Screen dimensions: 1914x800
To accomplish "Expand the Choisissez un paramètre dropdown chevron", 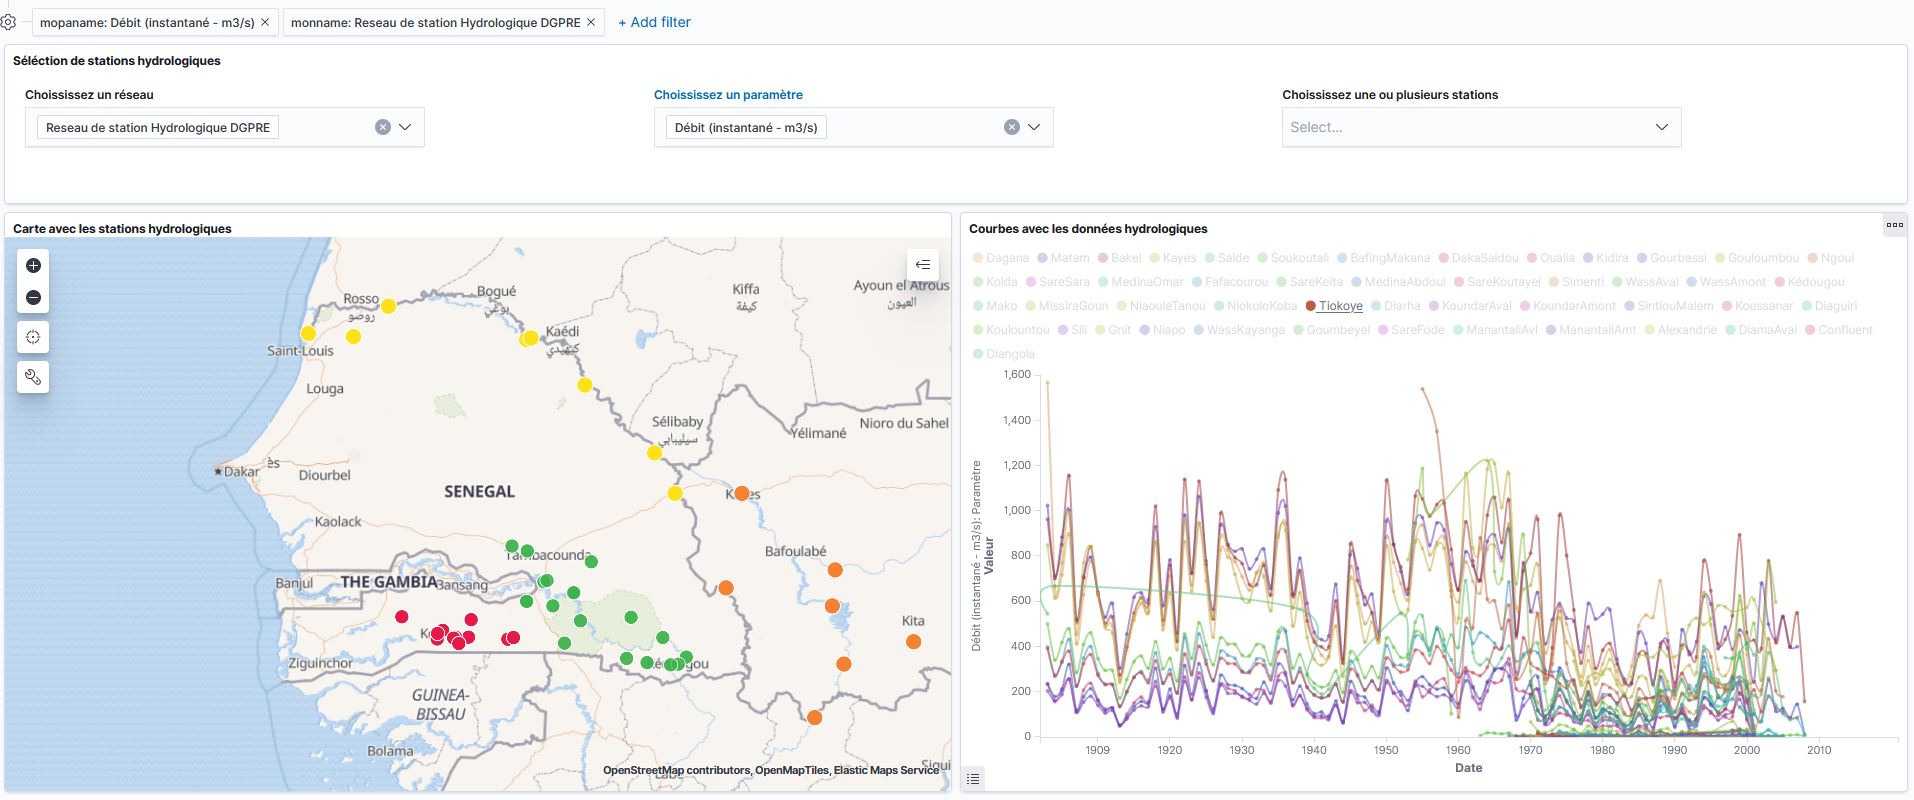I will pos(1034,127).
